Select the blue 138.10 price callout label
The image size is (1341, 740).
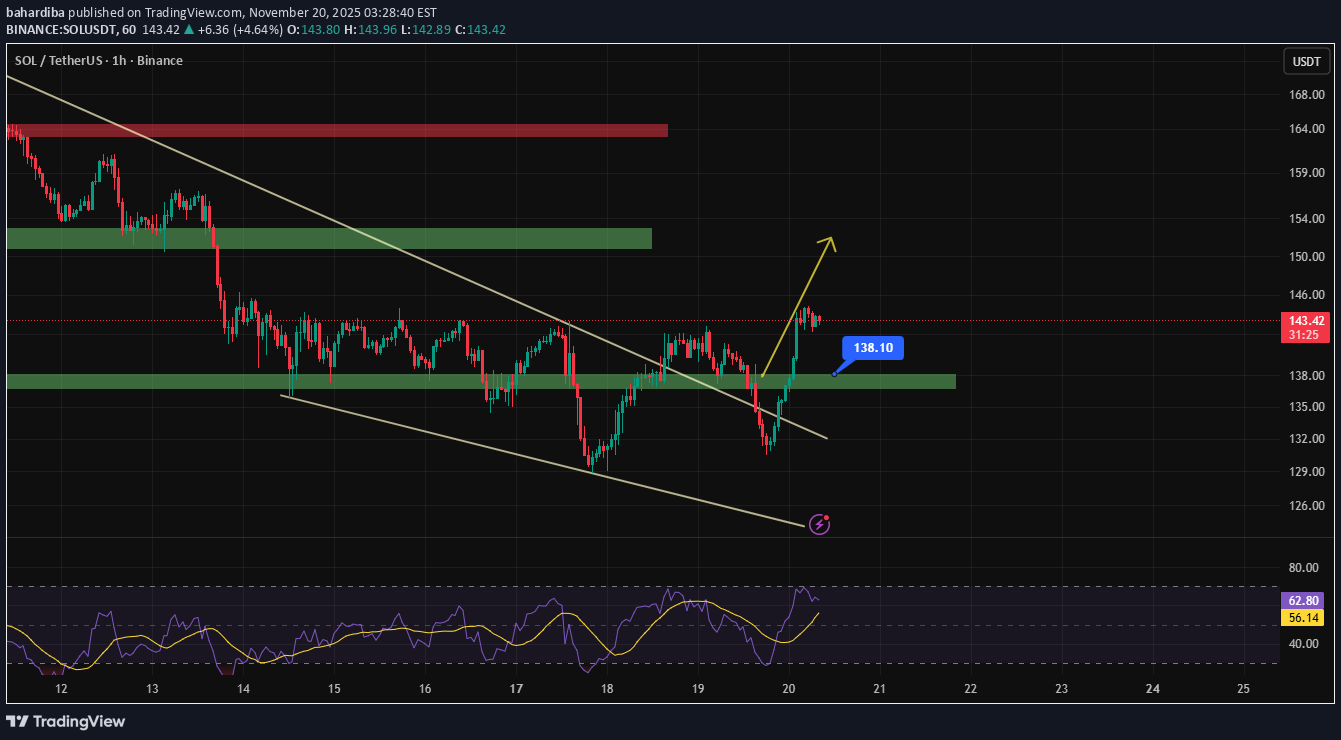pyautogui.click(x=871, y=348)
